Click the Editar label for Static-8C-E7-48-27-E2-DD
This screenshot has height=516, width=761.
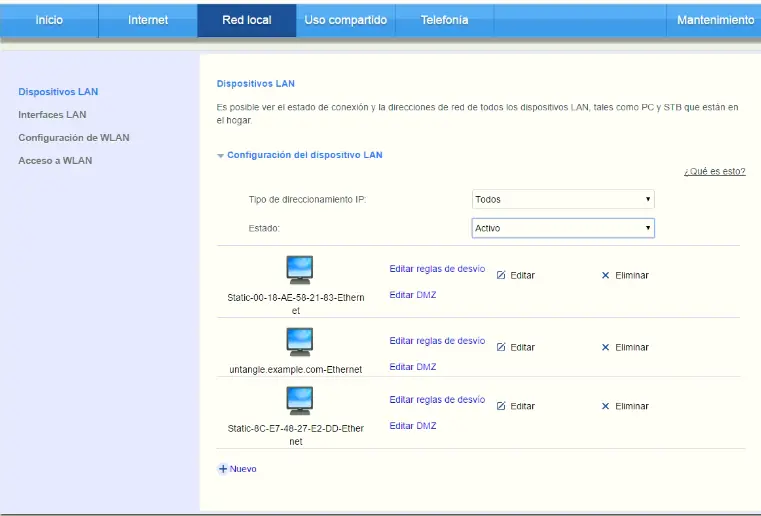coord(523,406)
